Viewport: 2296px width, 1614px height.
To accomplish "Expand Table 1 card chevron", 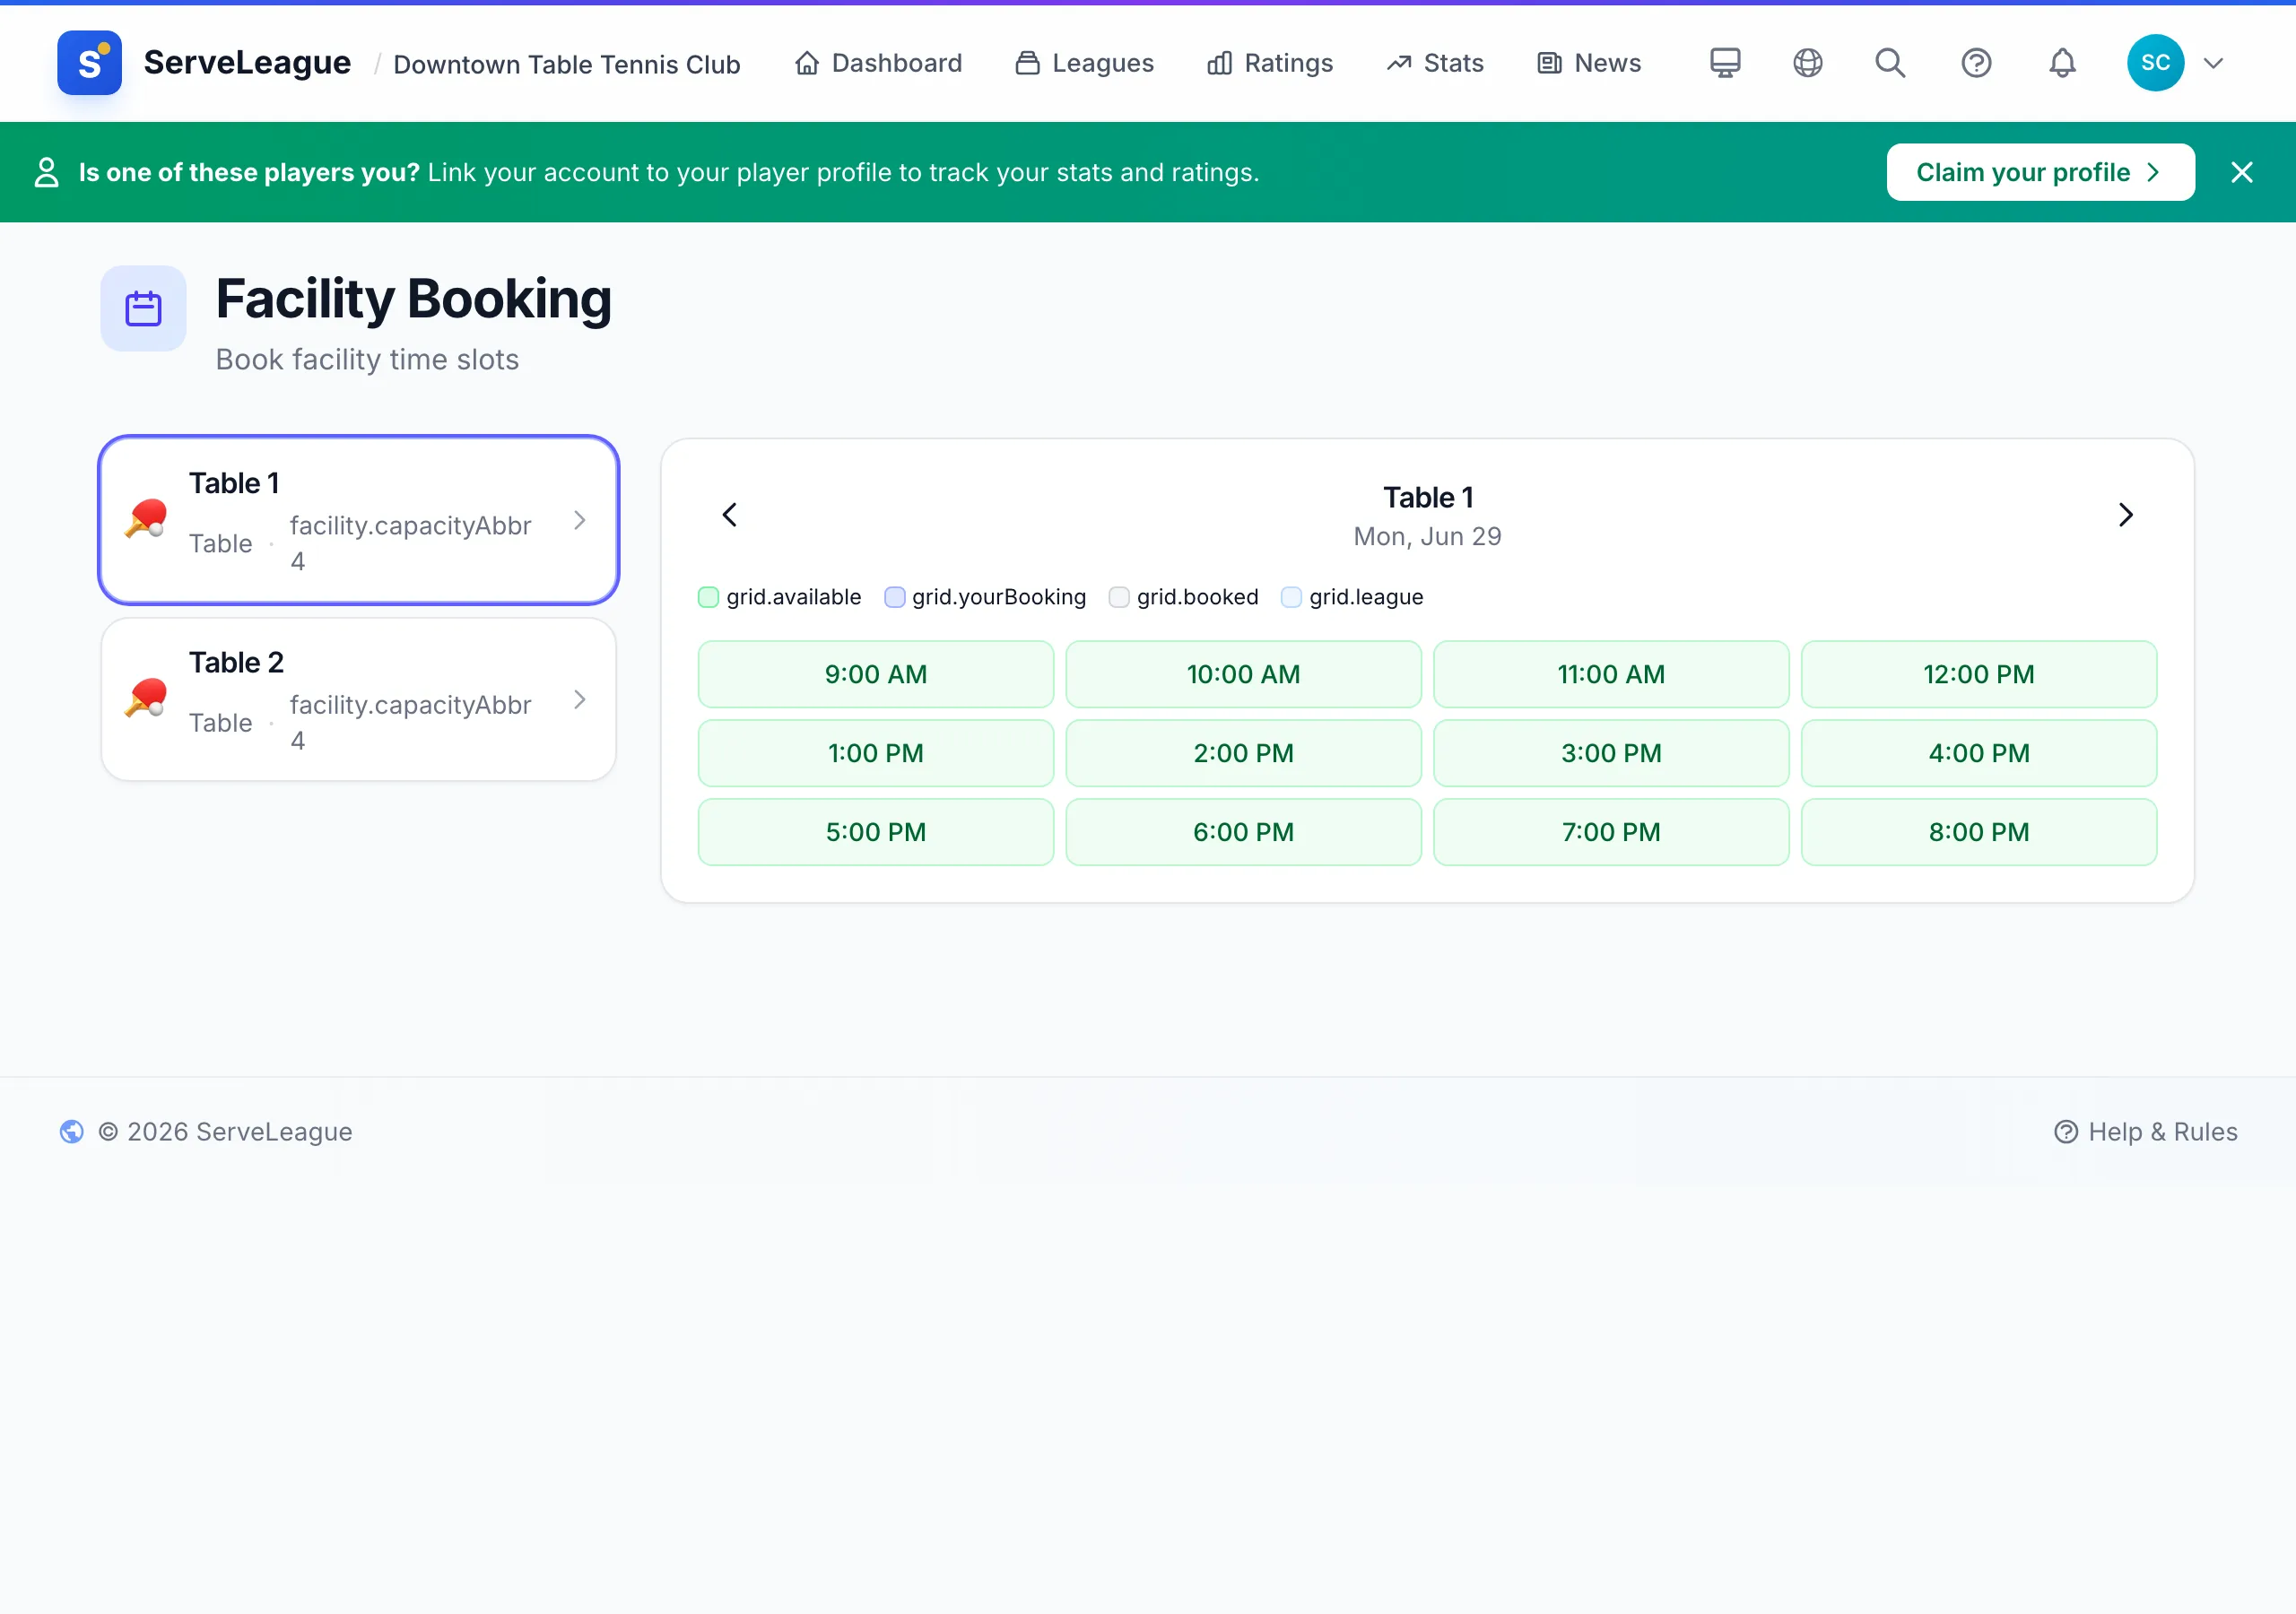I will pos(580,520).
